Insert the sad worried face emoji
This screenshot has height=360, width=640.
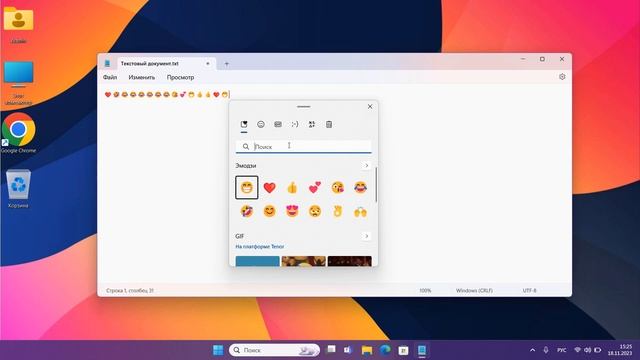(x=315, y=211)
